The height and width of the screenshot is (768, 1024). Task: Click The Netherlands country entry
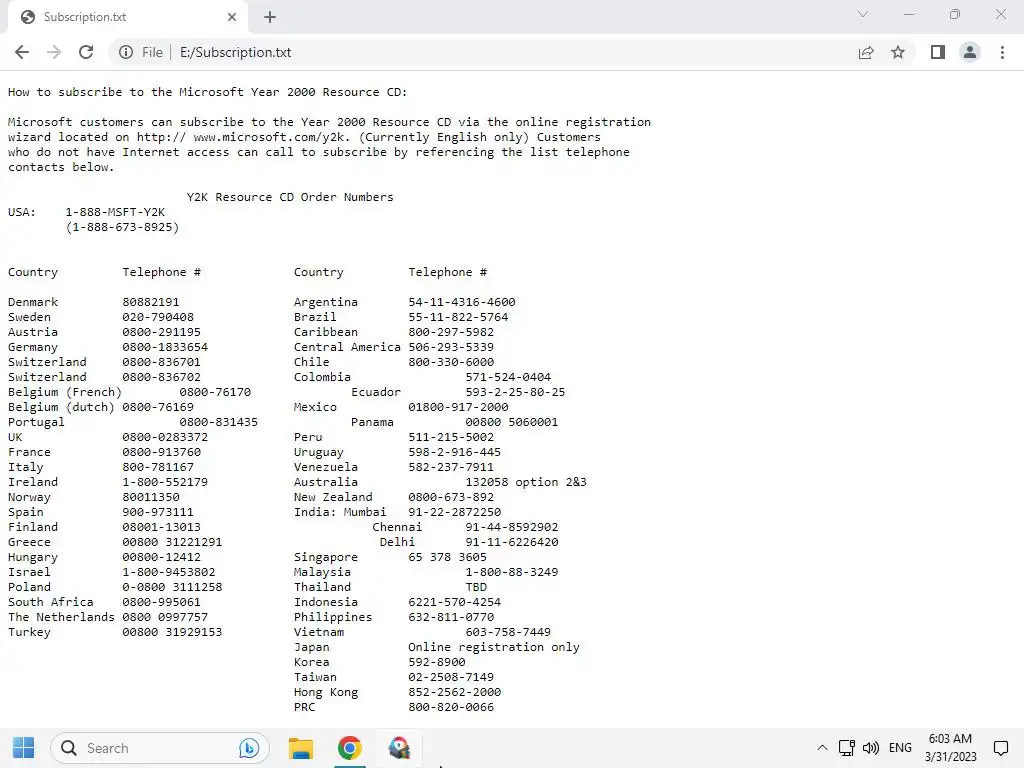point(61,618)
